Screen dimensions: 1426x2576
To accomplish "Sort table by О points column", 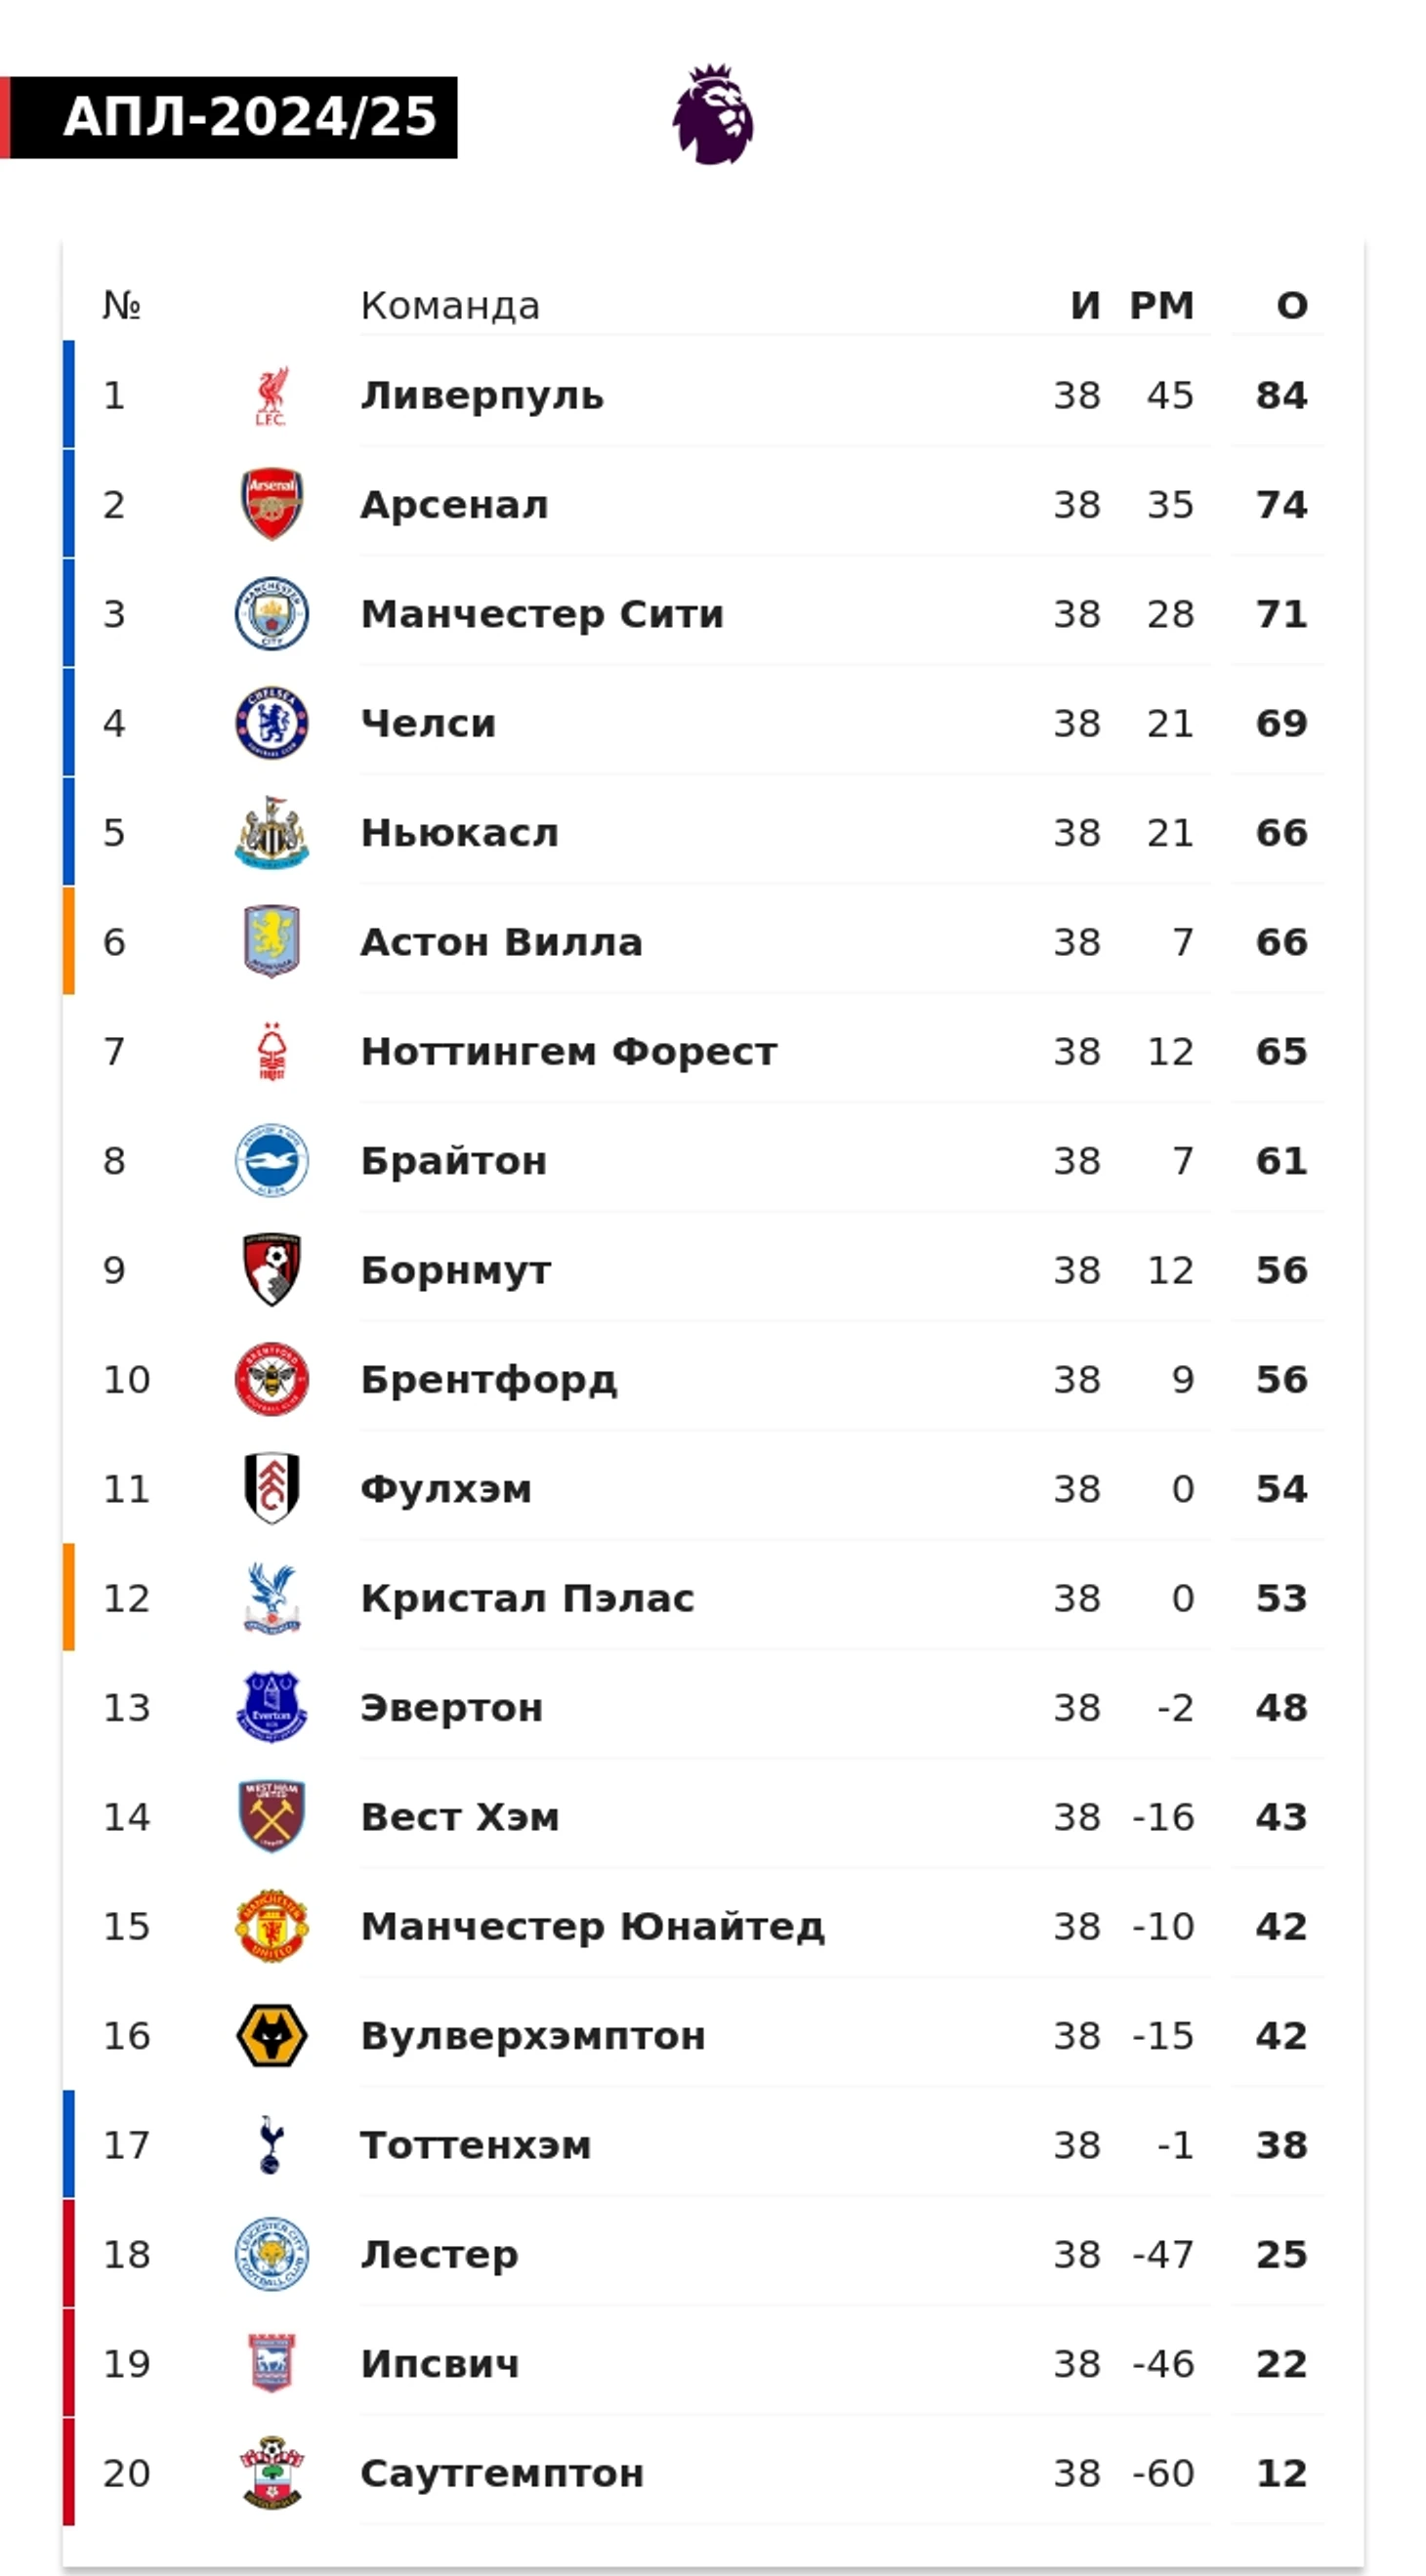I will pos(1292,305).
